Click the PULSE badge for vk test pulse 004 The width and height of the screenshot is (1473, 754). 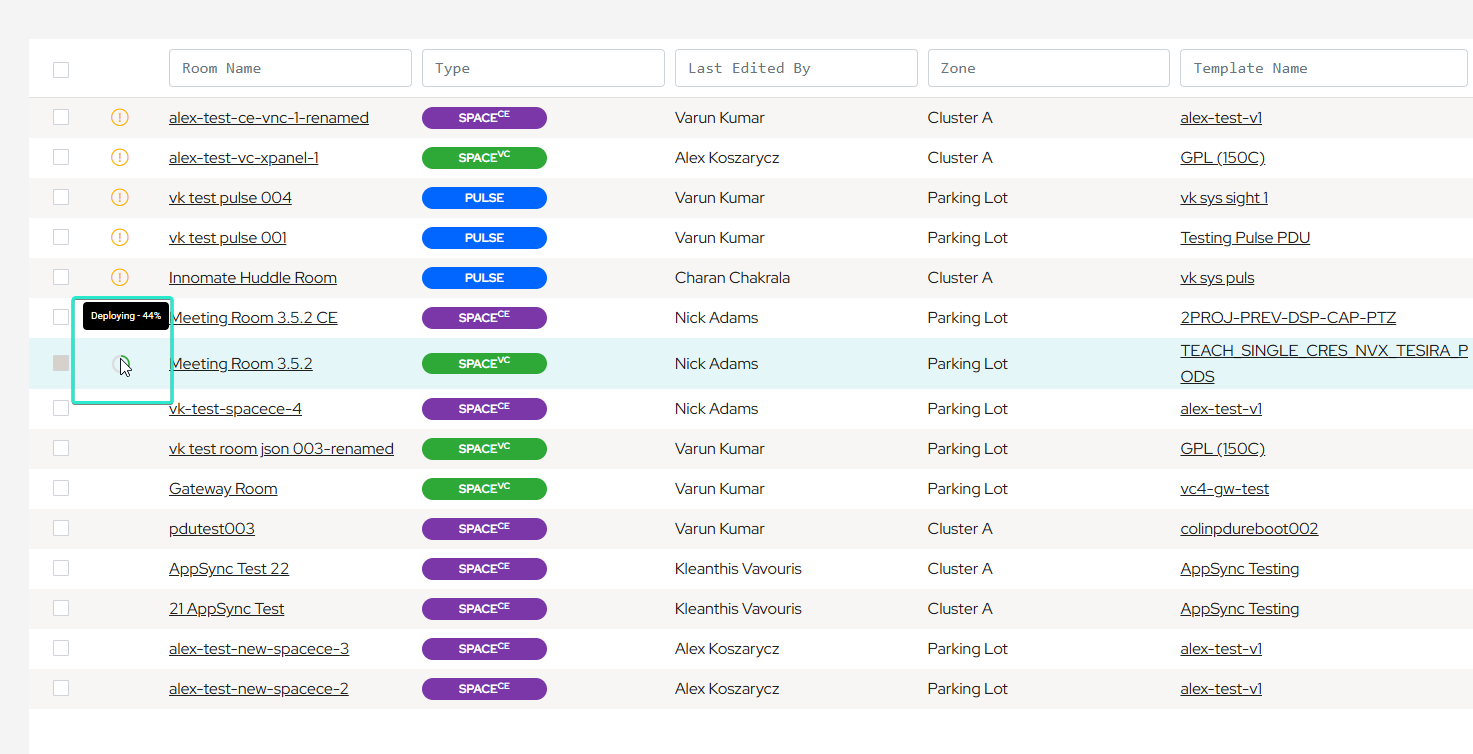coord(484,198)
